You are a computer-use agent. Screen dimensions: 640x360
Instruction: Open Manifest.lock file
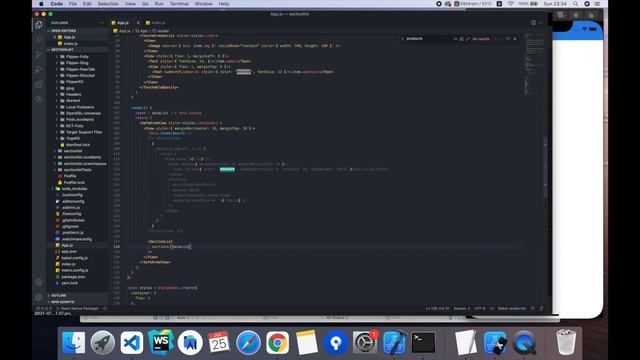(78, 145)
